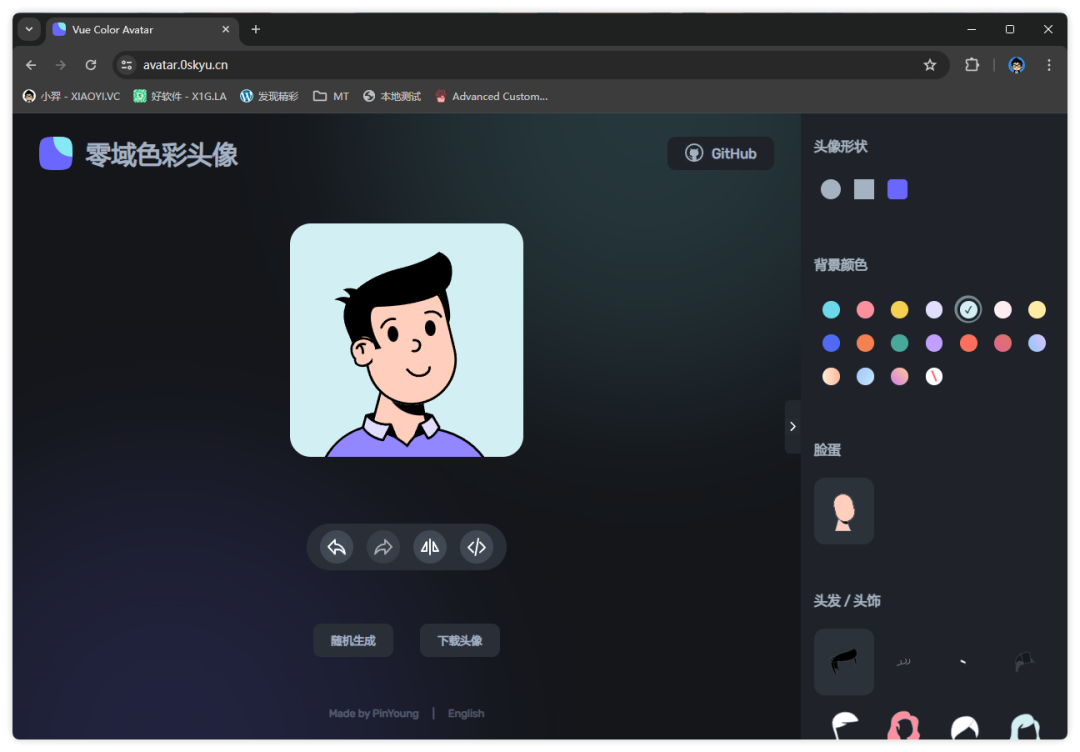The height and width of the screenshot is (752, 1080).
Task: Choose the light lavender background color
Action: point(934,310)
